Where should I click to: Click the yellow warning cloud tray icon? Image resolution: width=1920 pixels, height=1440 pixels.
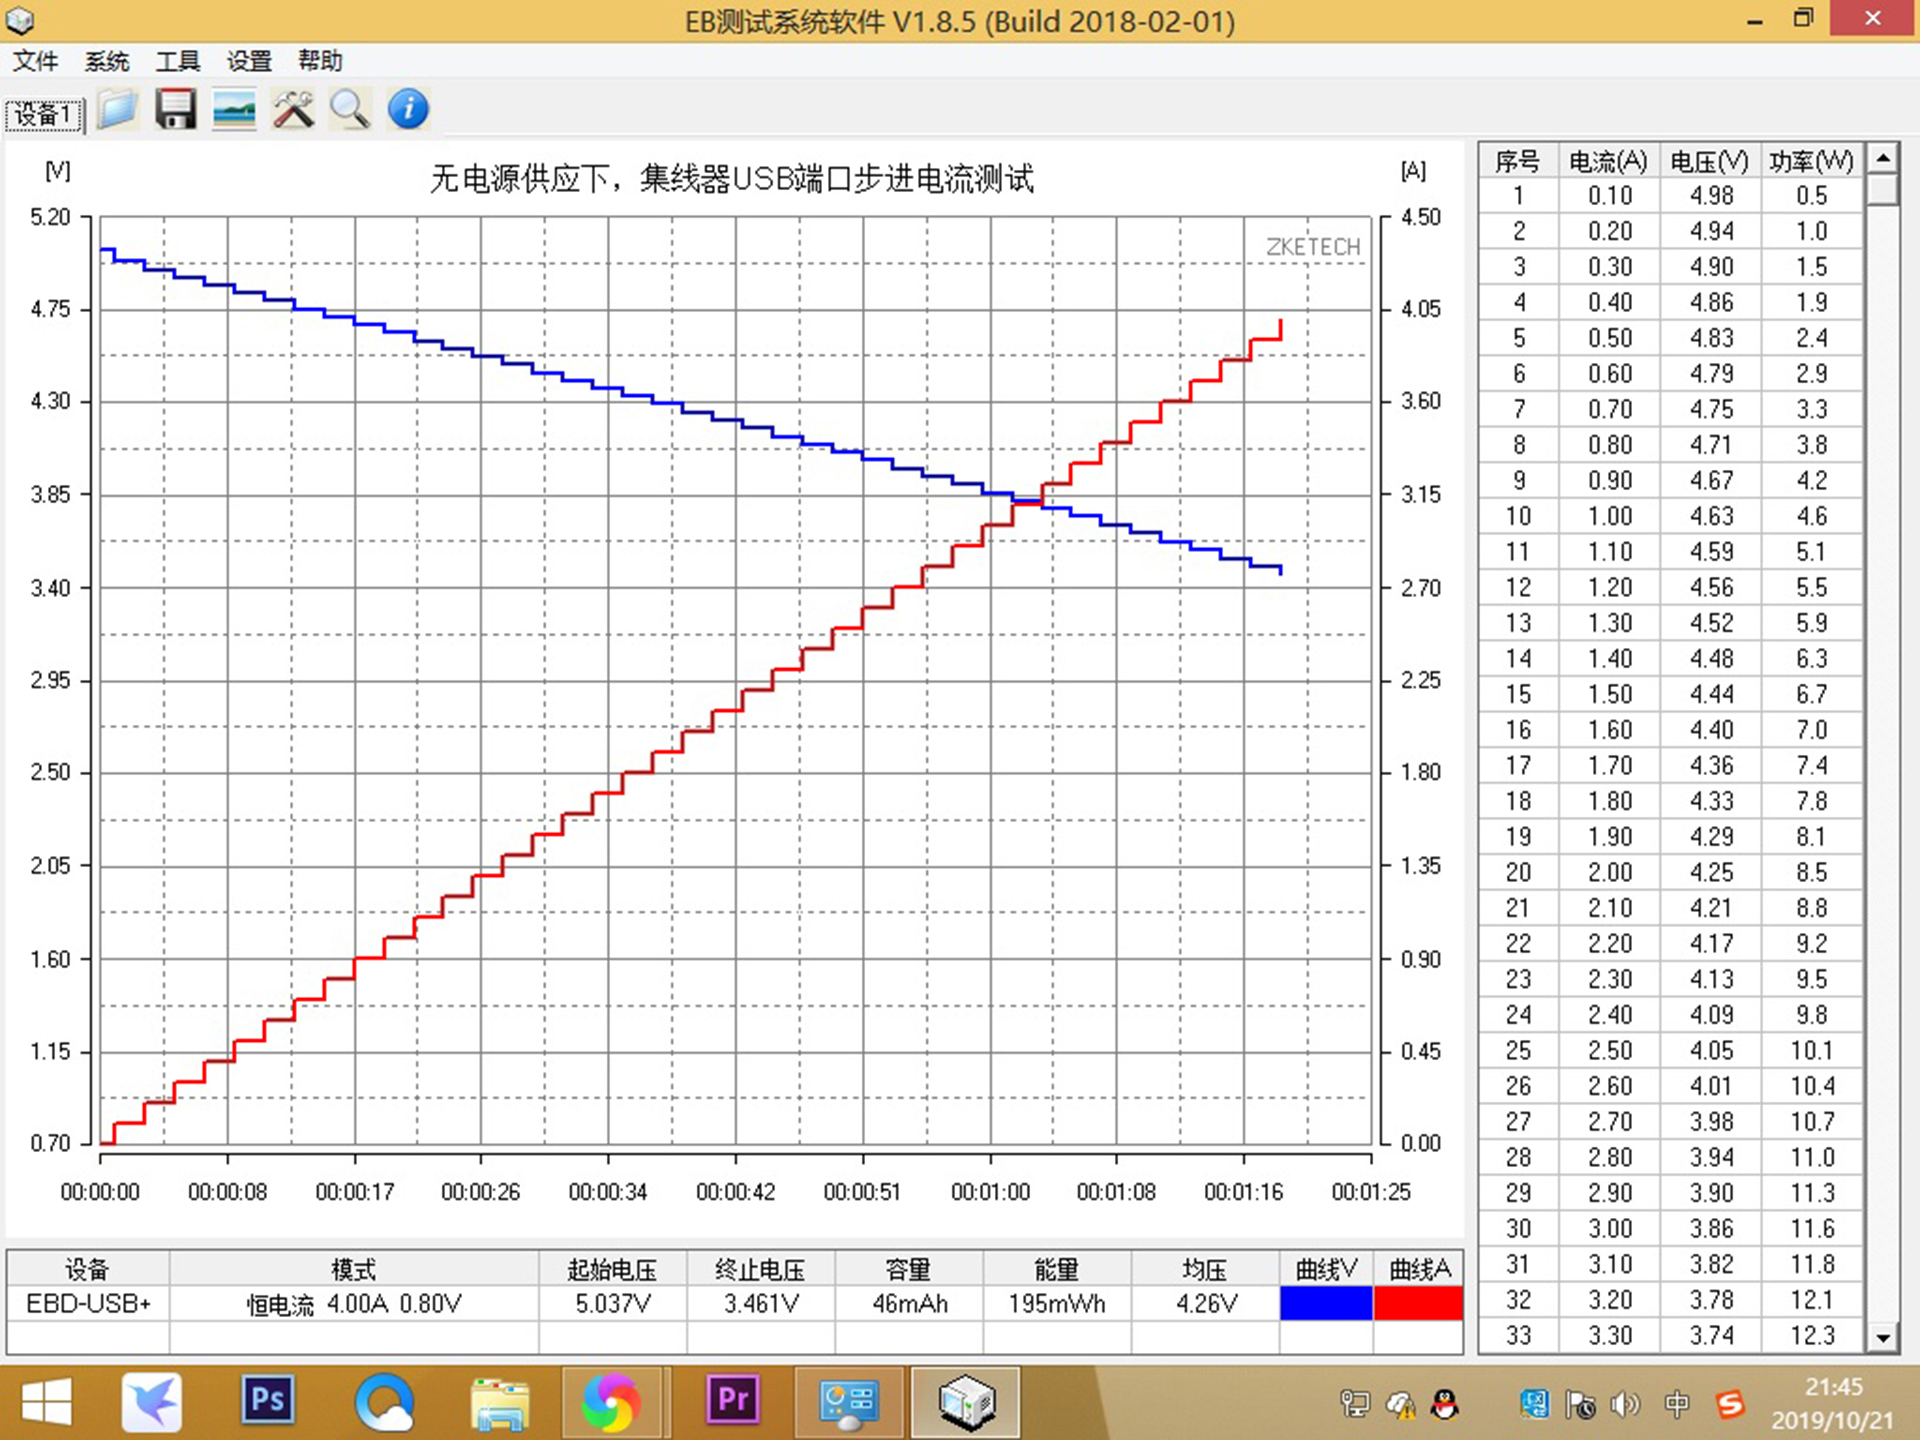(x=1400, y=1406)
